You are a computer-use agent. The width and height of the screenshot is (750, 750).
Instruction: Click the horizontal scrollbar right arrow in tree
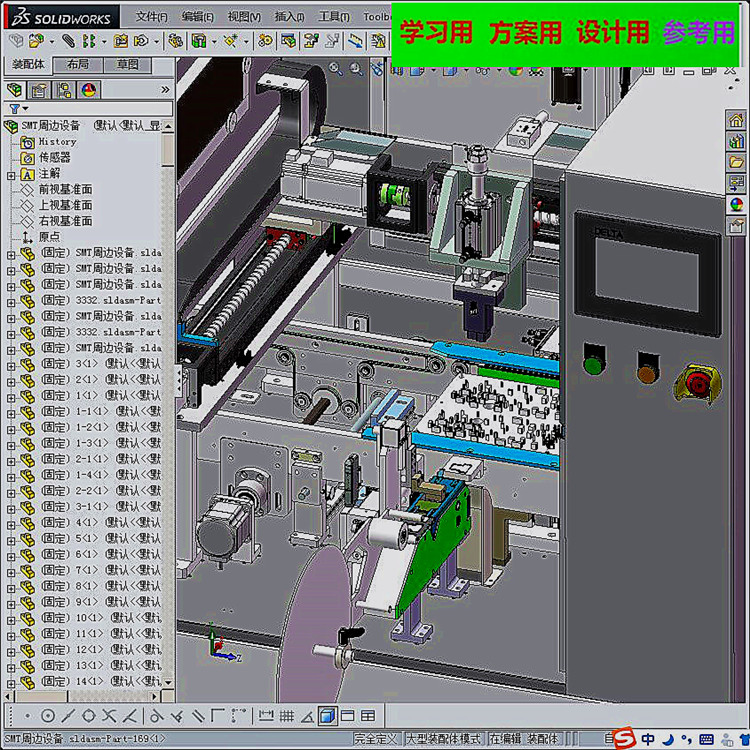click(154, 696)
